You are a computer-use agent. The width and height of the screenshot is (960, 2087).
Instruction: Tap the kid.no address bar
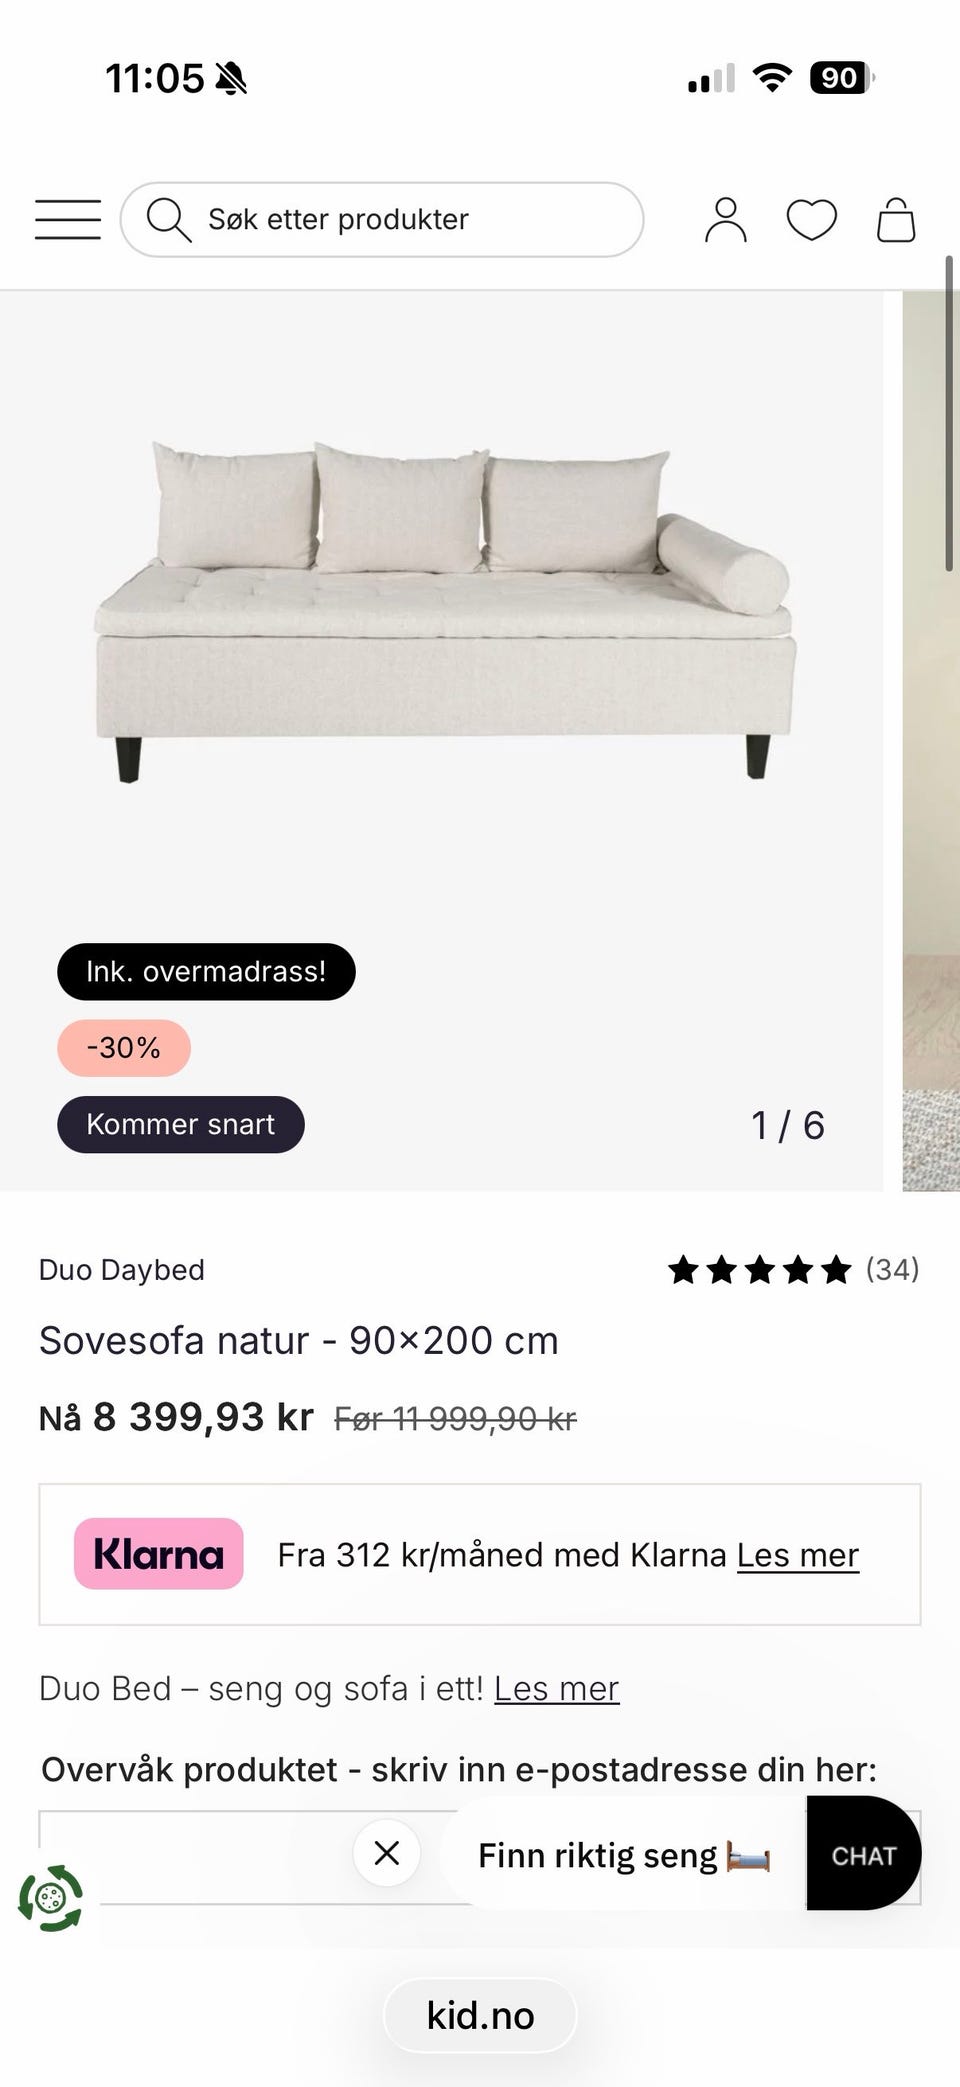click(x=480, y=2015)
